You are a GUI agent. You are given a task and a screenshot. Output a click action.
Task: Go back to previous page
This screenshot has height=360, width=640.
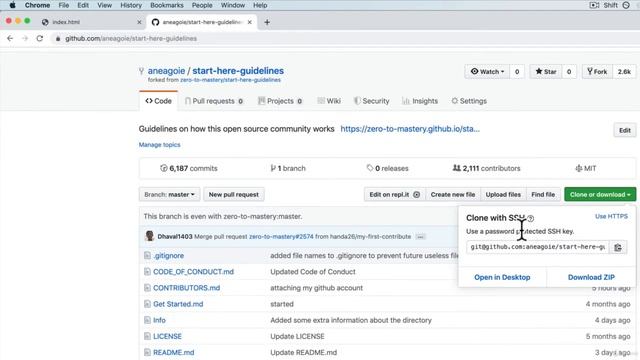coord(10,38)
